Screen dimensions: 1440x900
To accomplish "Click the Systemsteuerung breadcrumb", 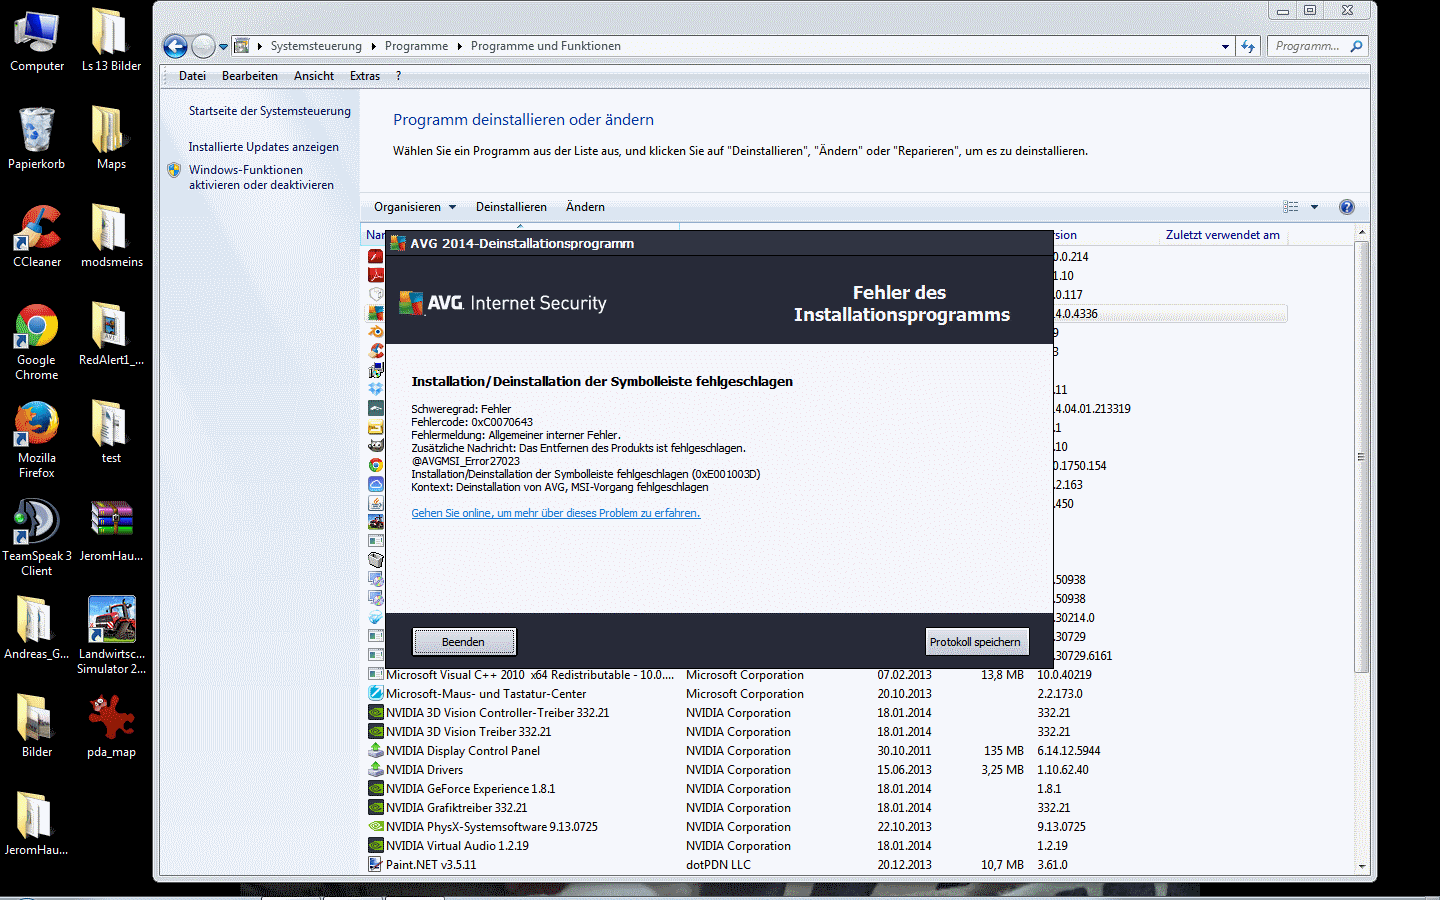I will pos(316,46).
